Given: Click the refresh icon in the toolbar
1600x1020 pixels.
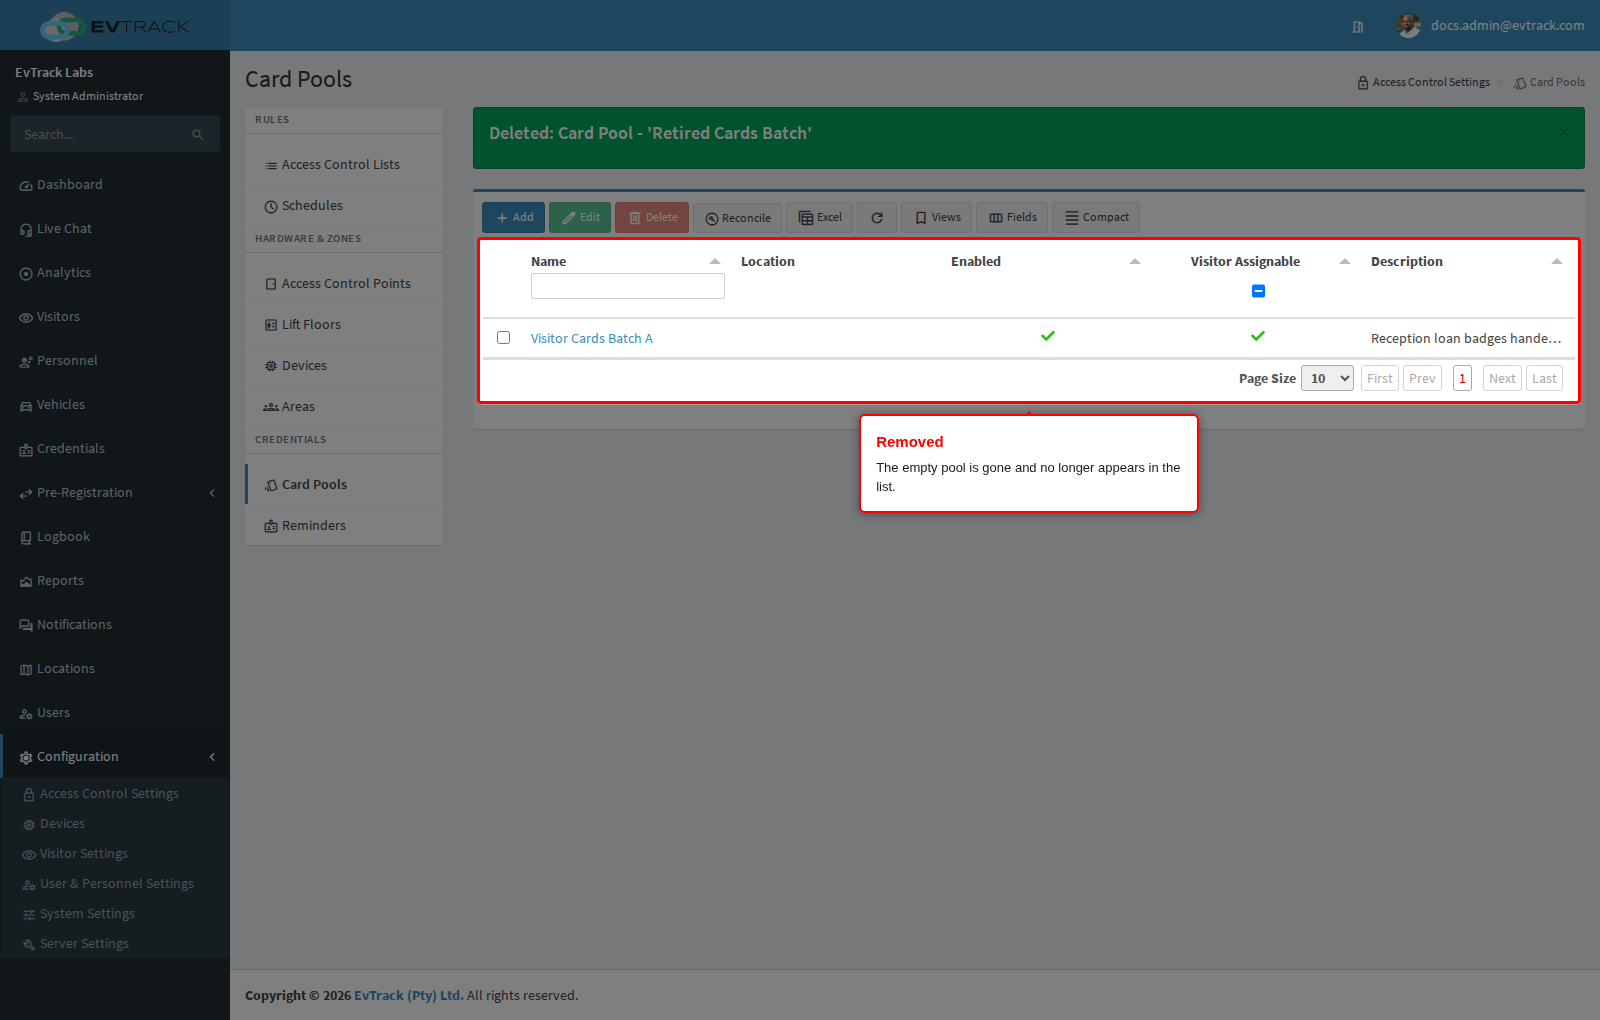Looking at the screenshot, I should click(877, 218).
